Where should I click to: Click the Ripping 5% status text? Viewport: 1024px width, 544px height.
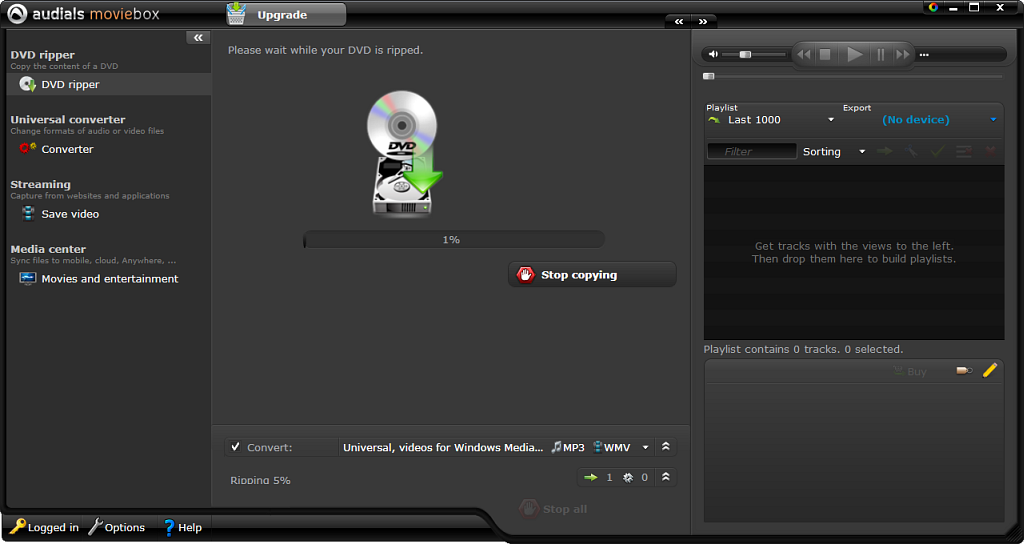click(x=260, y=480)
